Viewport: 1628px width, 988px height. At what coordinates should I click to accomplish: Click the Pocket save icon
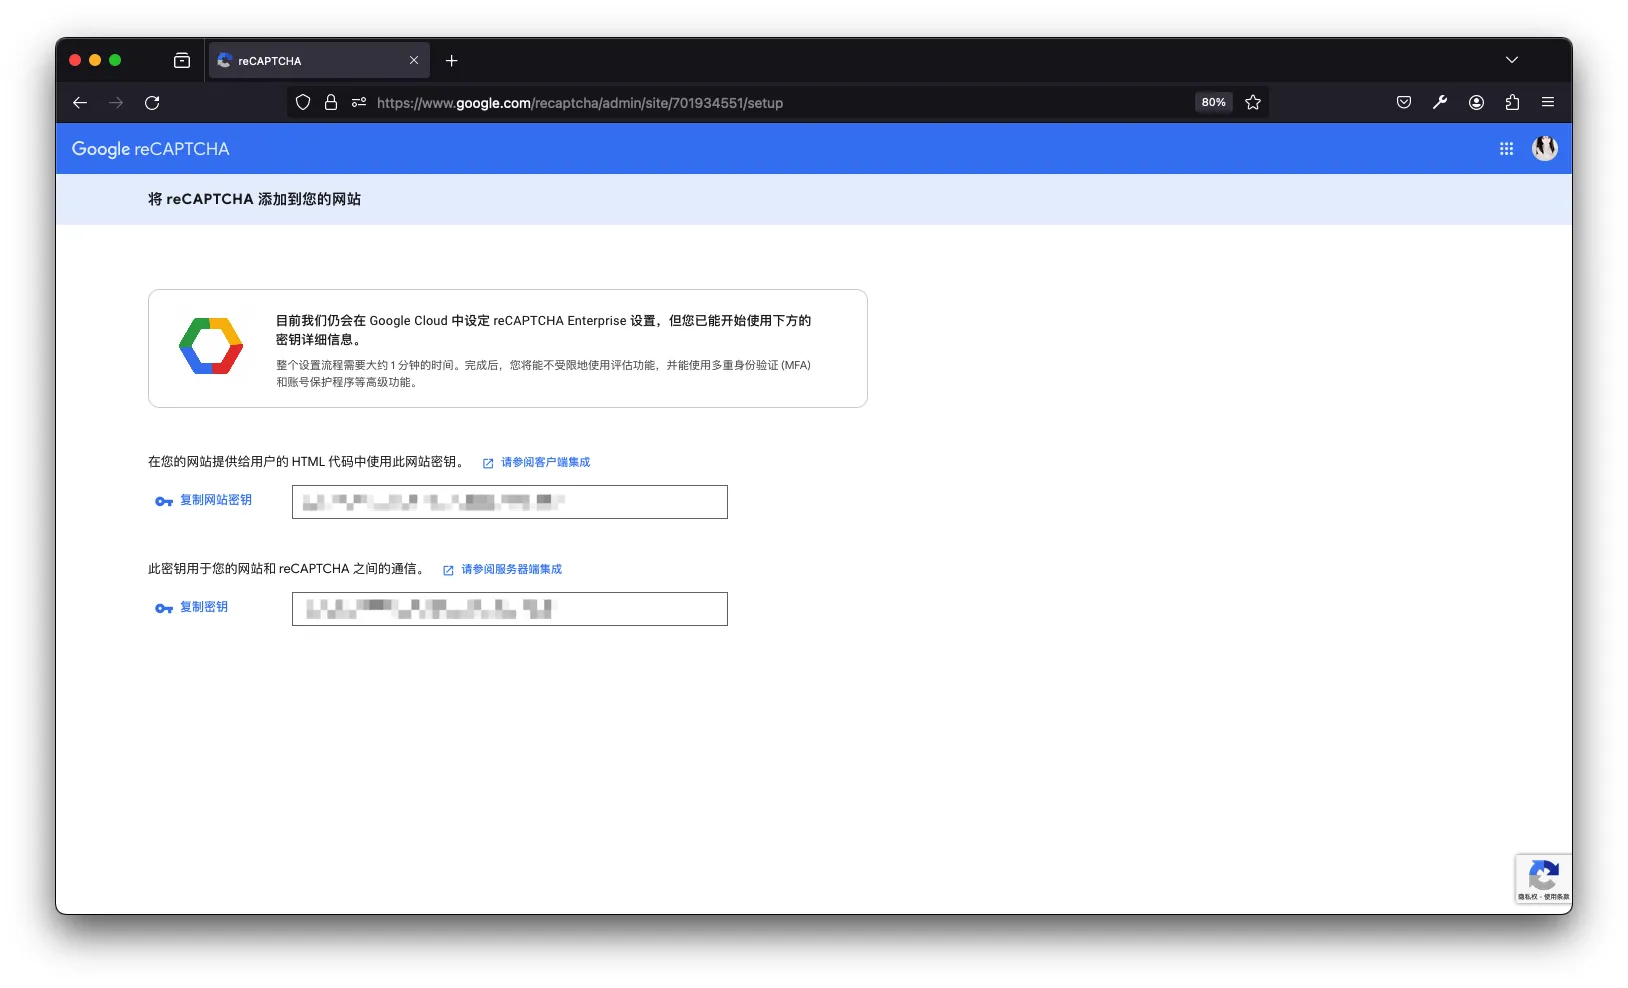[1403, 103]
